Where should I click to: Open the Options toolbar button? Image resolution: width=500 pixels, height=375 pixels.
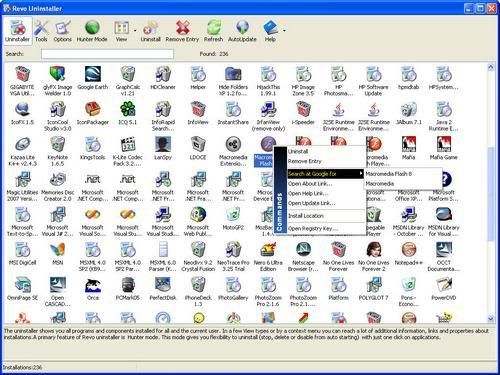point(63,31)
